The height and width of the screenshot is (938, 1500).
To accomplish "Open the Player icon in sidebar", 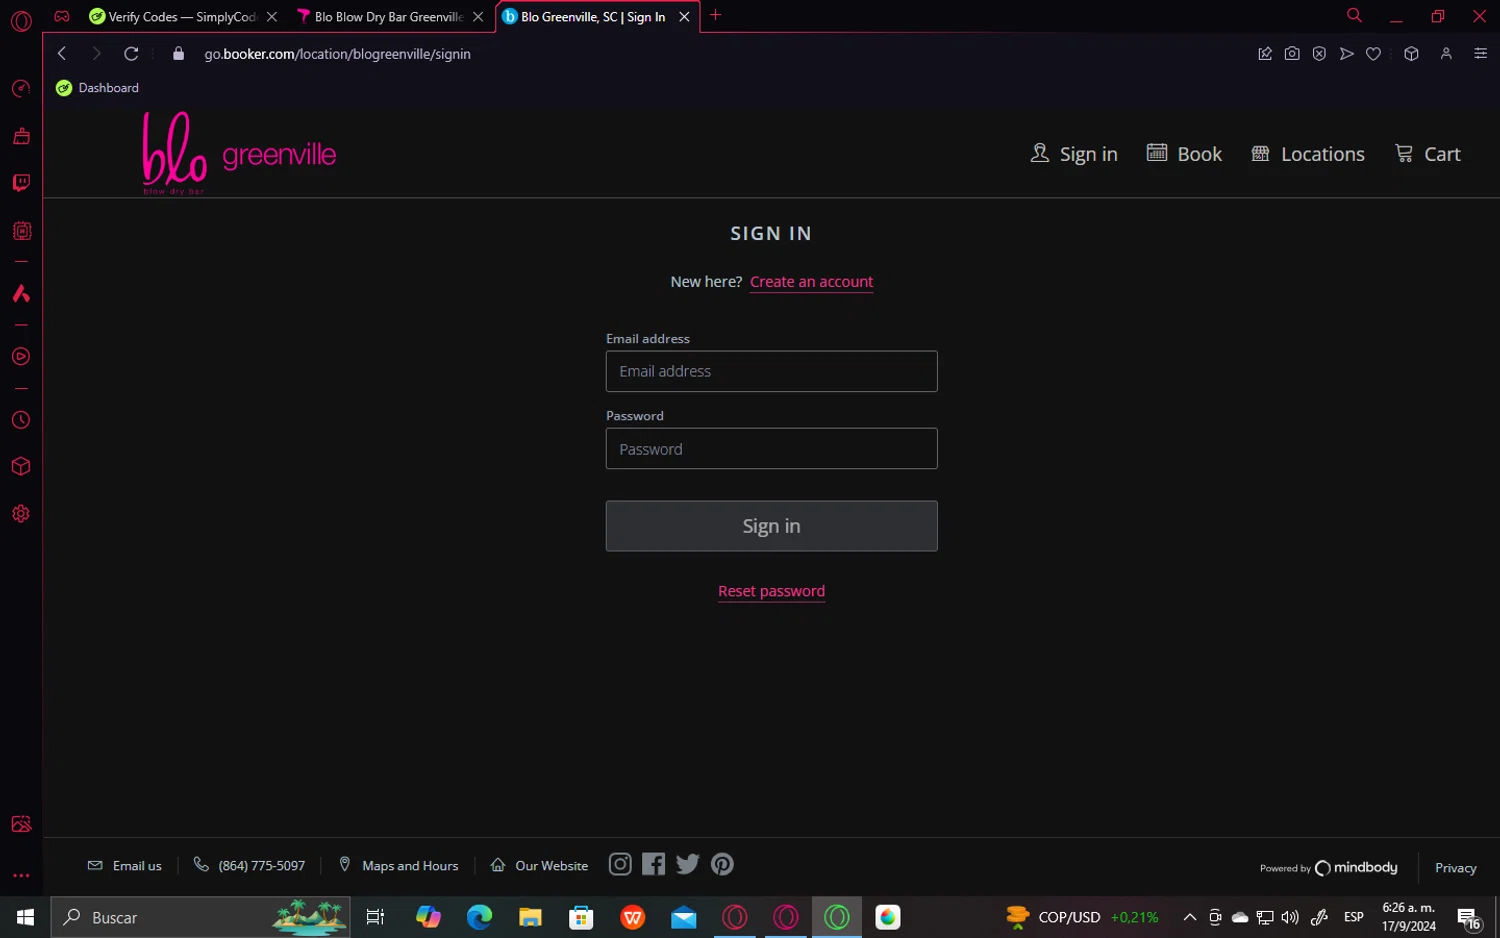I will (21, 357).
